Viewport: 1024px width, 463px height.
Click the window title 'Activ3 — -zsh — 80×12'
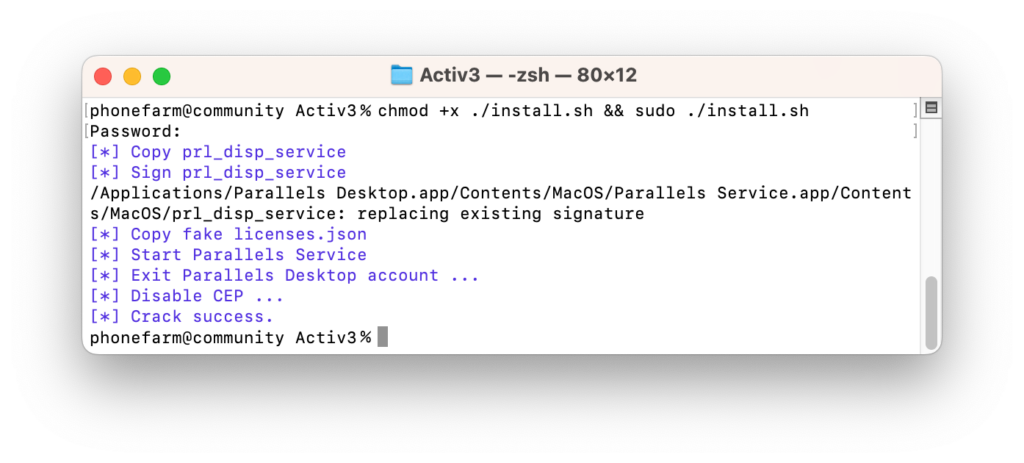coord(528,76)
